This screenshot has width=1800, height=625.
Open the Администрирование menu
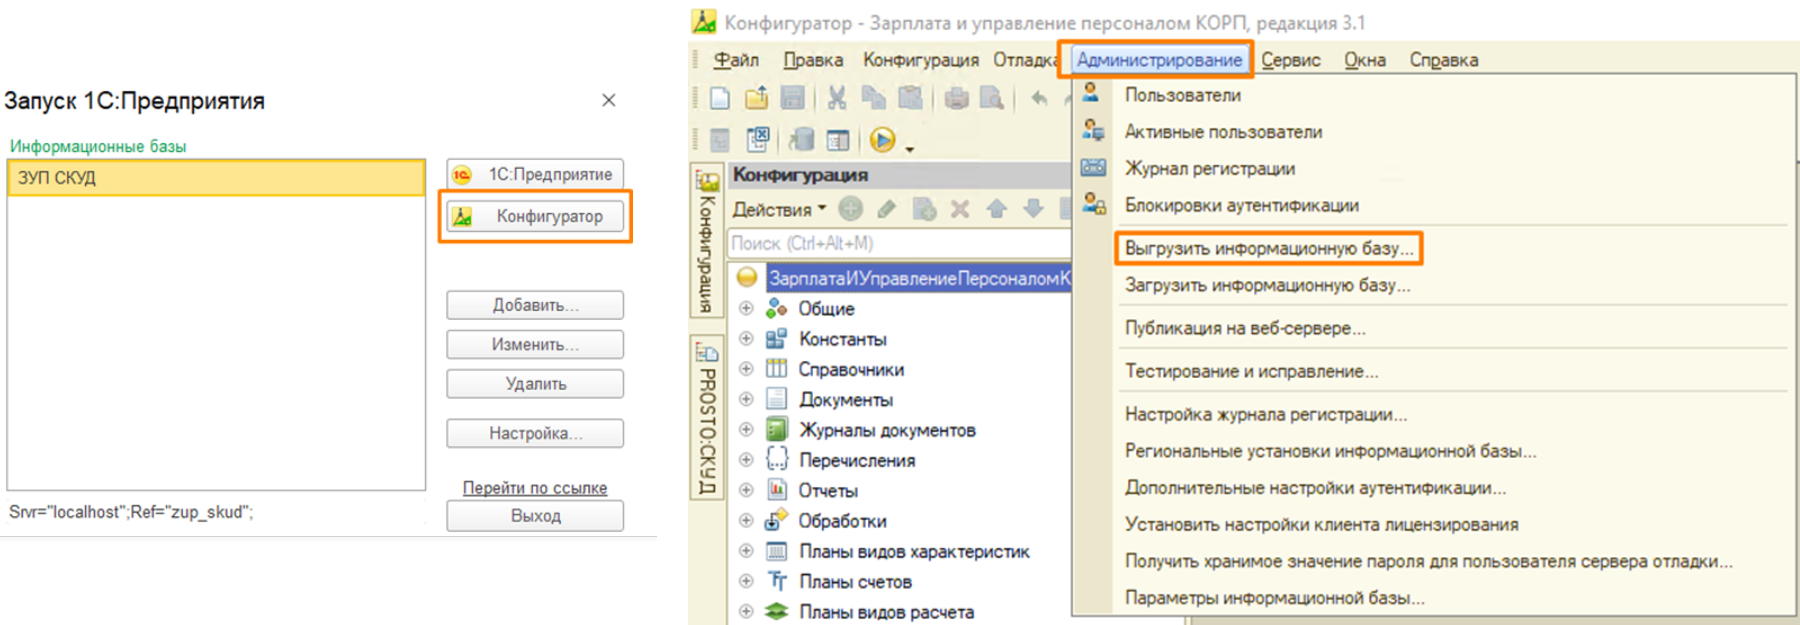point(1159,60)
